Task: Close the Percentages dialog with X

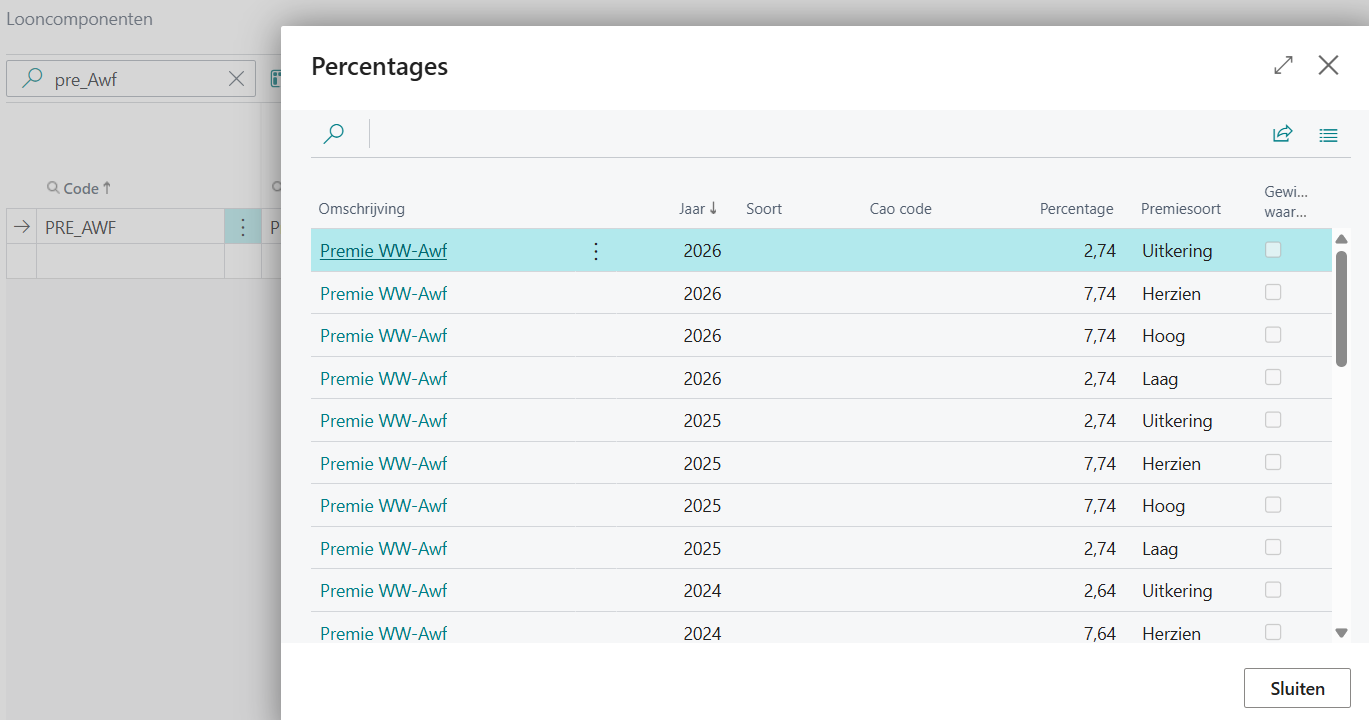Action: 1328,65
